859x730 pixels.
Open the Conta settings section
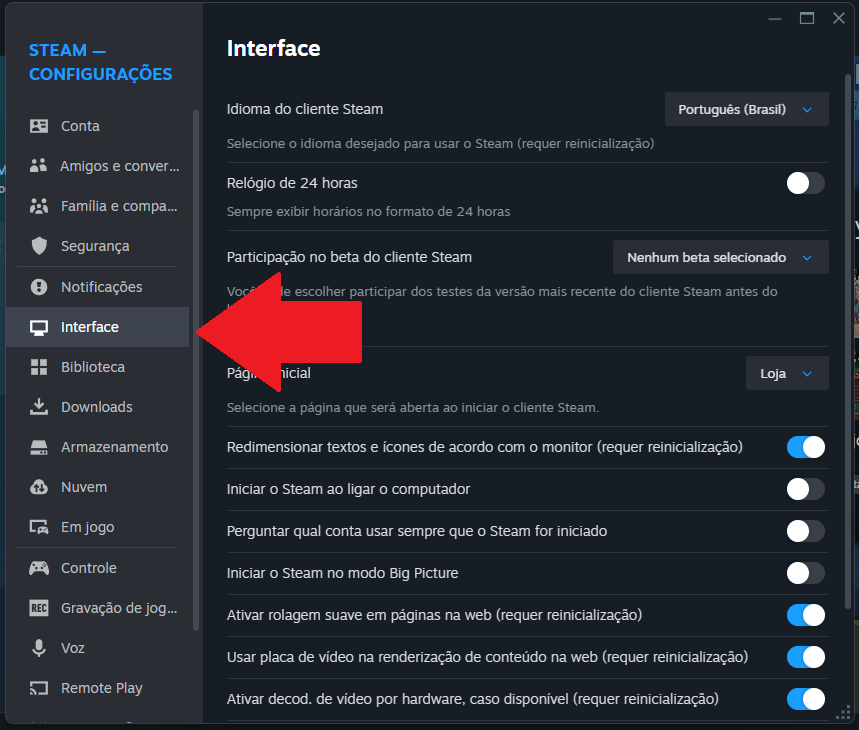(x=81, y=126)
